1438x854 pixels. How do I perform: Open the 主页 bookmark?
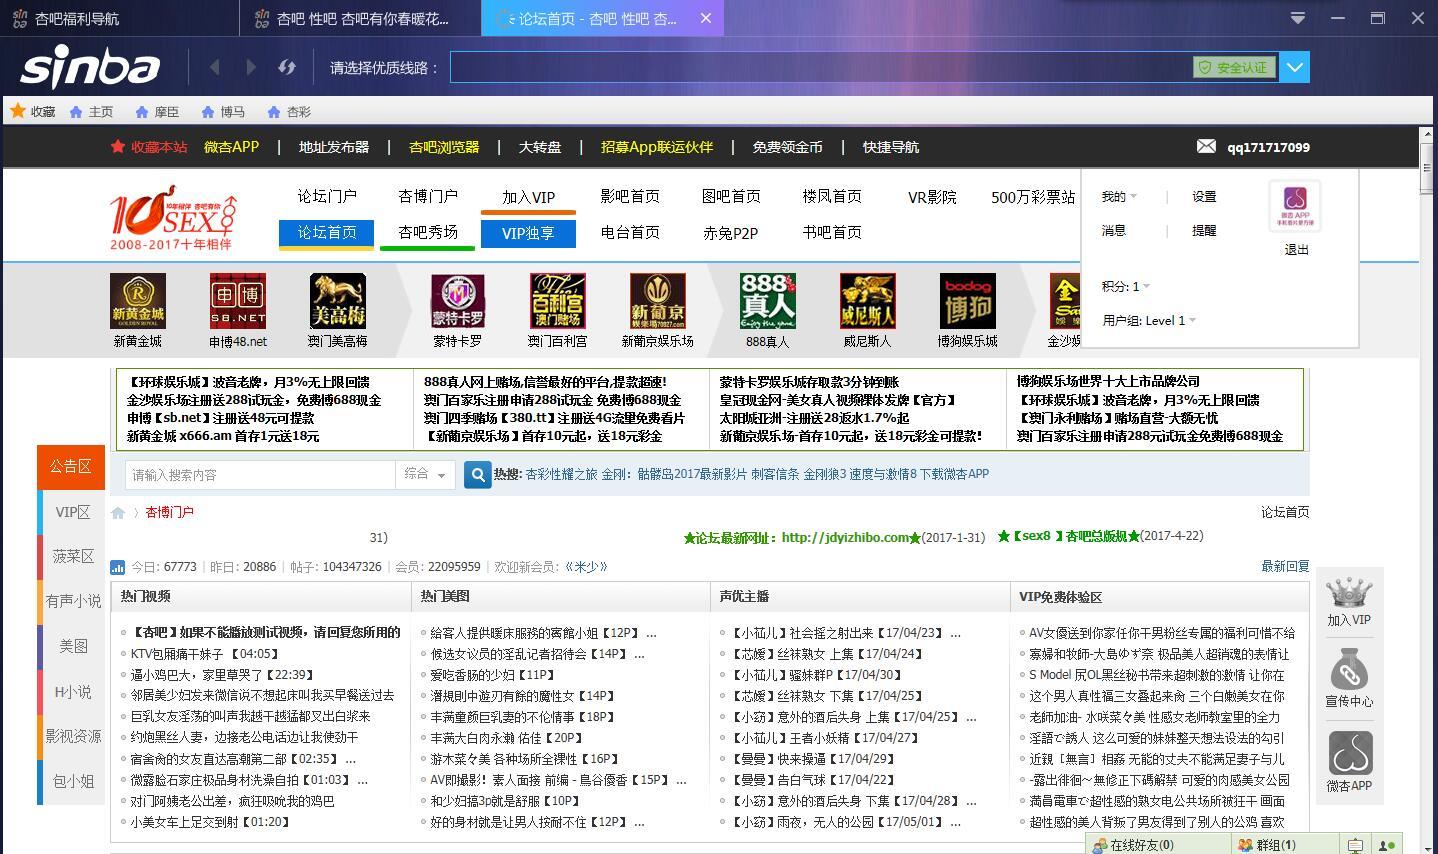tap(91, 111)
